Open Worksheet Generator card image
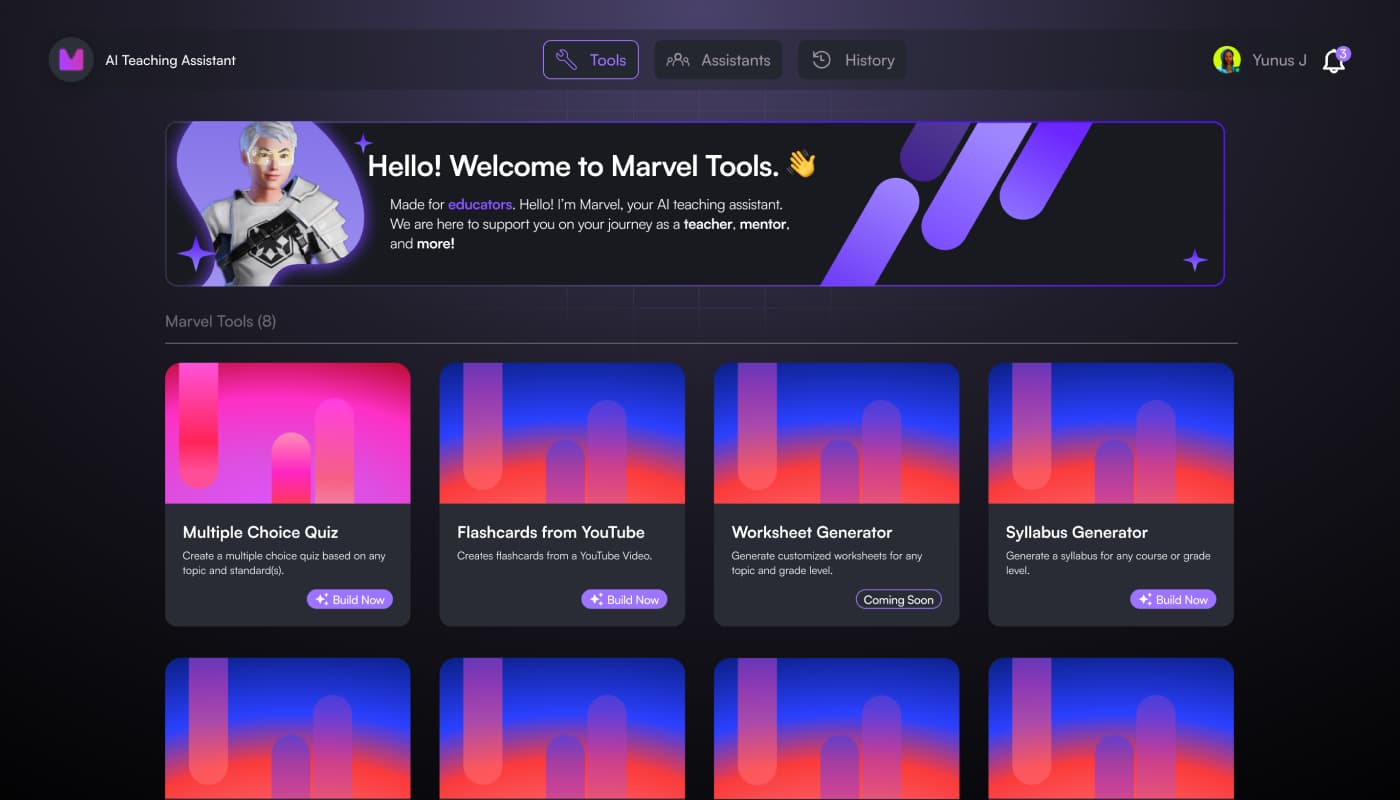This screenshot has width=1400, height=800. tap(837, 433)
